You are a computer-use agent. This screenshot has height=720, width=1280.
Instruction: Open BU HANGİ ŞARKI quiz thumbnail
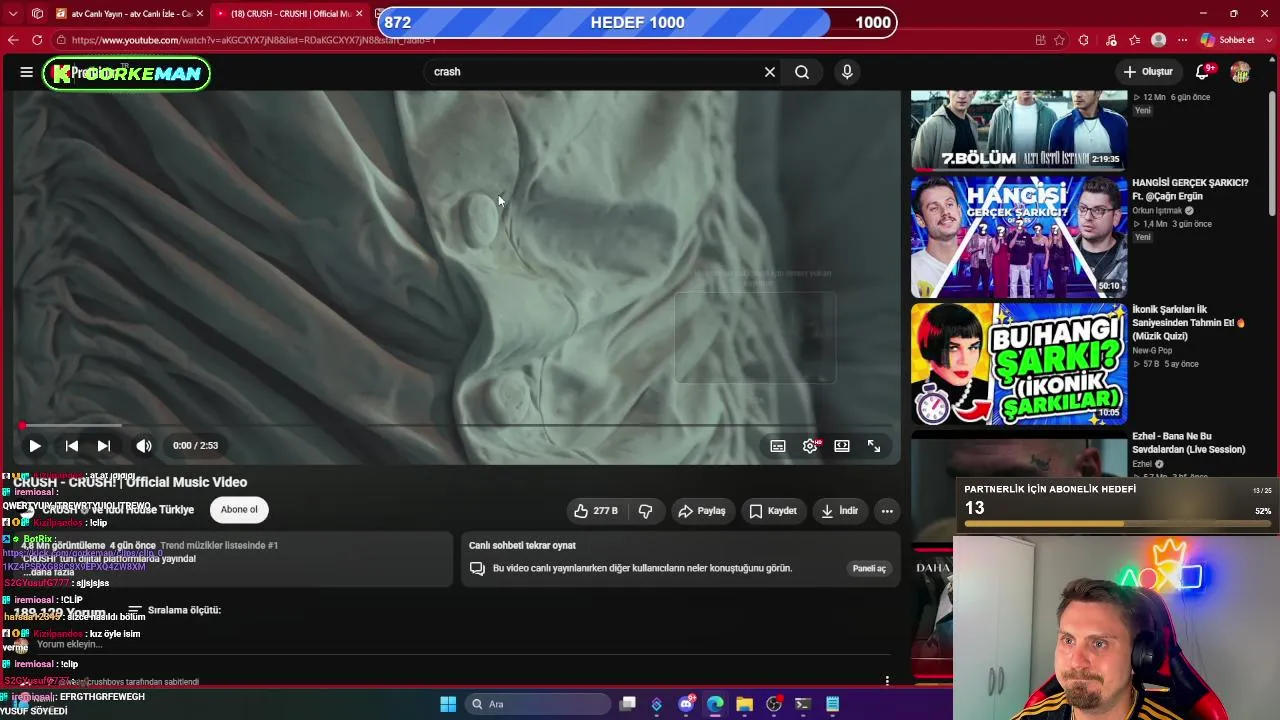point(1019,364)
